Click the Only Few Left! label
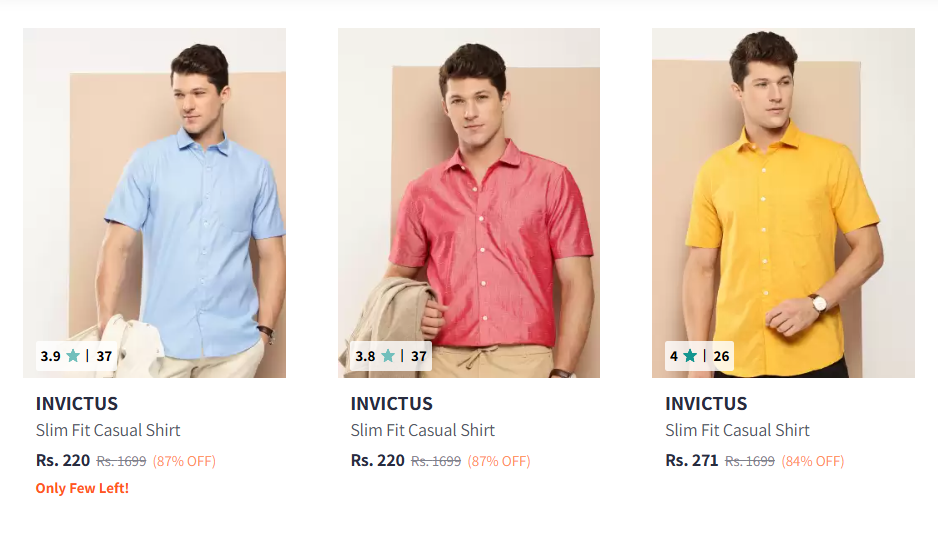Image resolution: width=938 pixels, height=533 pixels. point(82,488)
